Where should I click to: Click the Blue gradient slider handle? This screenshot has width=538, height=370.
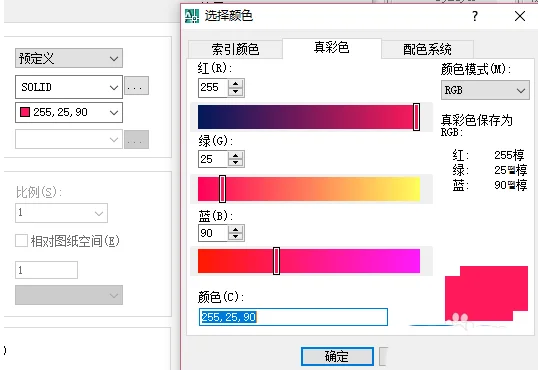277,261
